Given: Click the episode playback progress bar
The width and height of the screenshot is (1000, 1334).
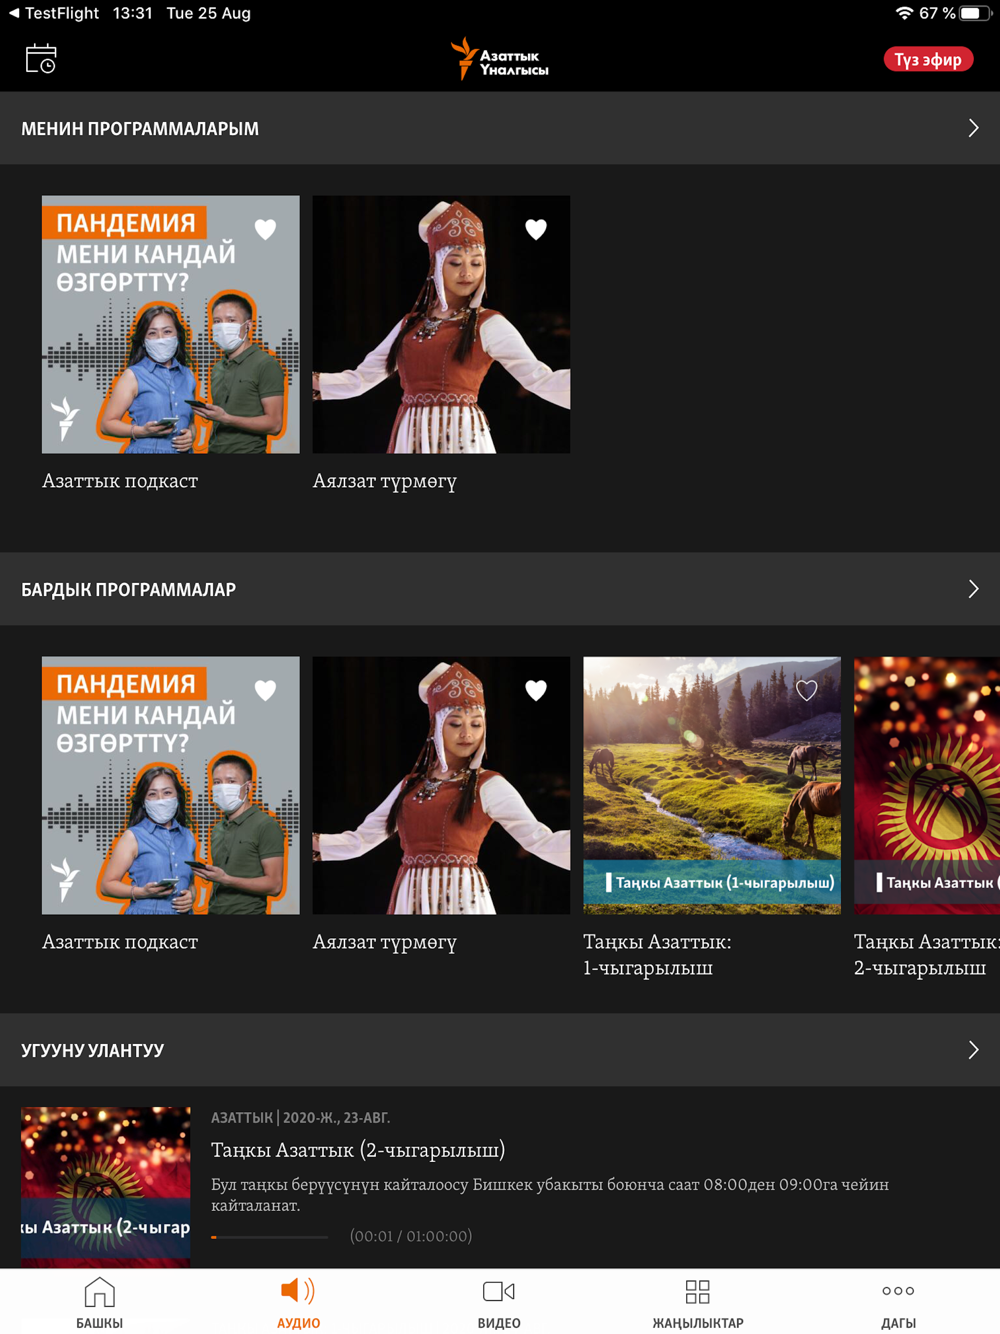Looking at the screenshot, I should (270, 1237).
